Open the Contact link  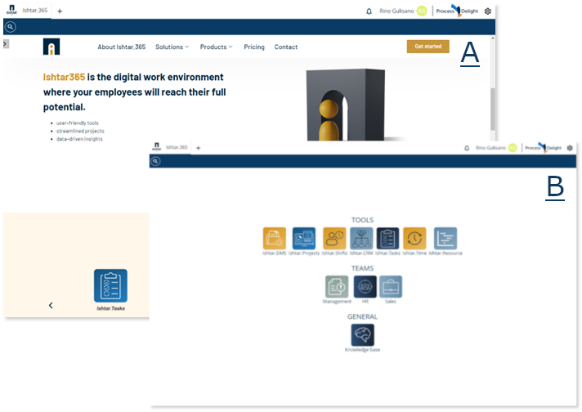(x=286, y=47)
